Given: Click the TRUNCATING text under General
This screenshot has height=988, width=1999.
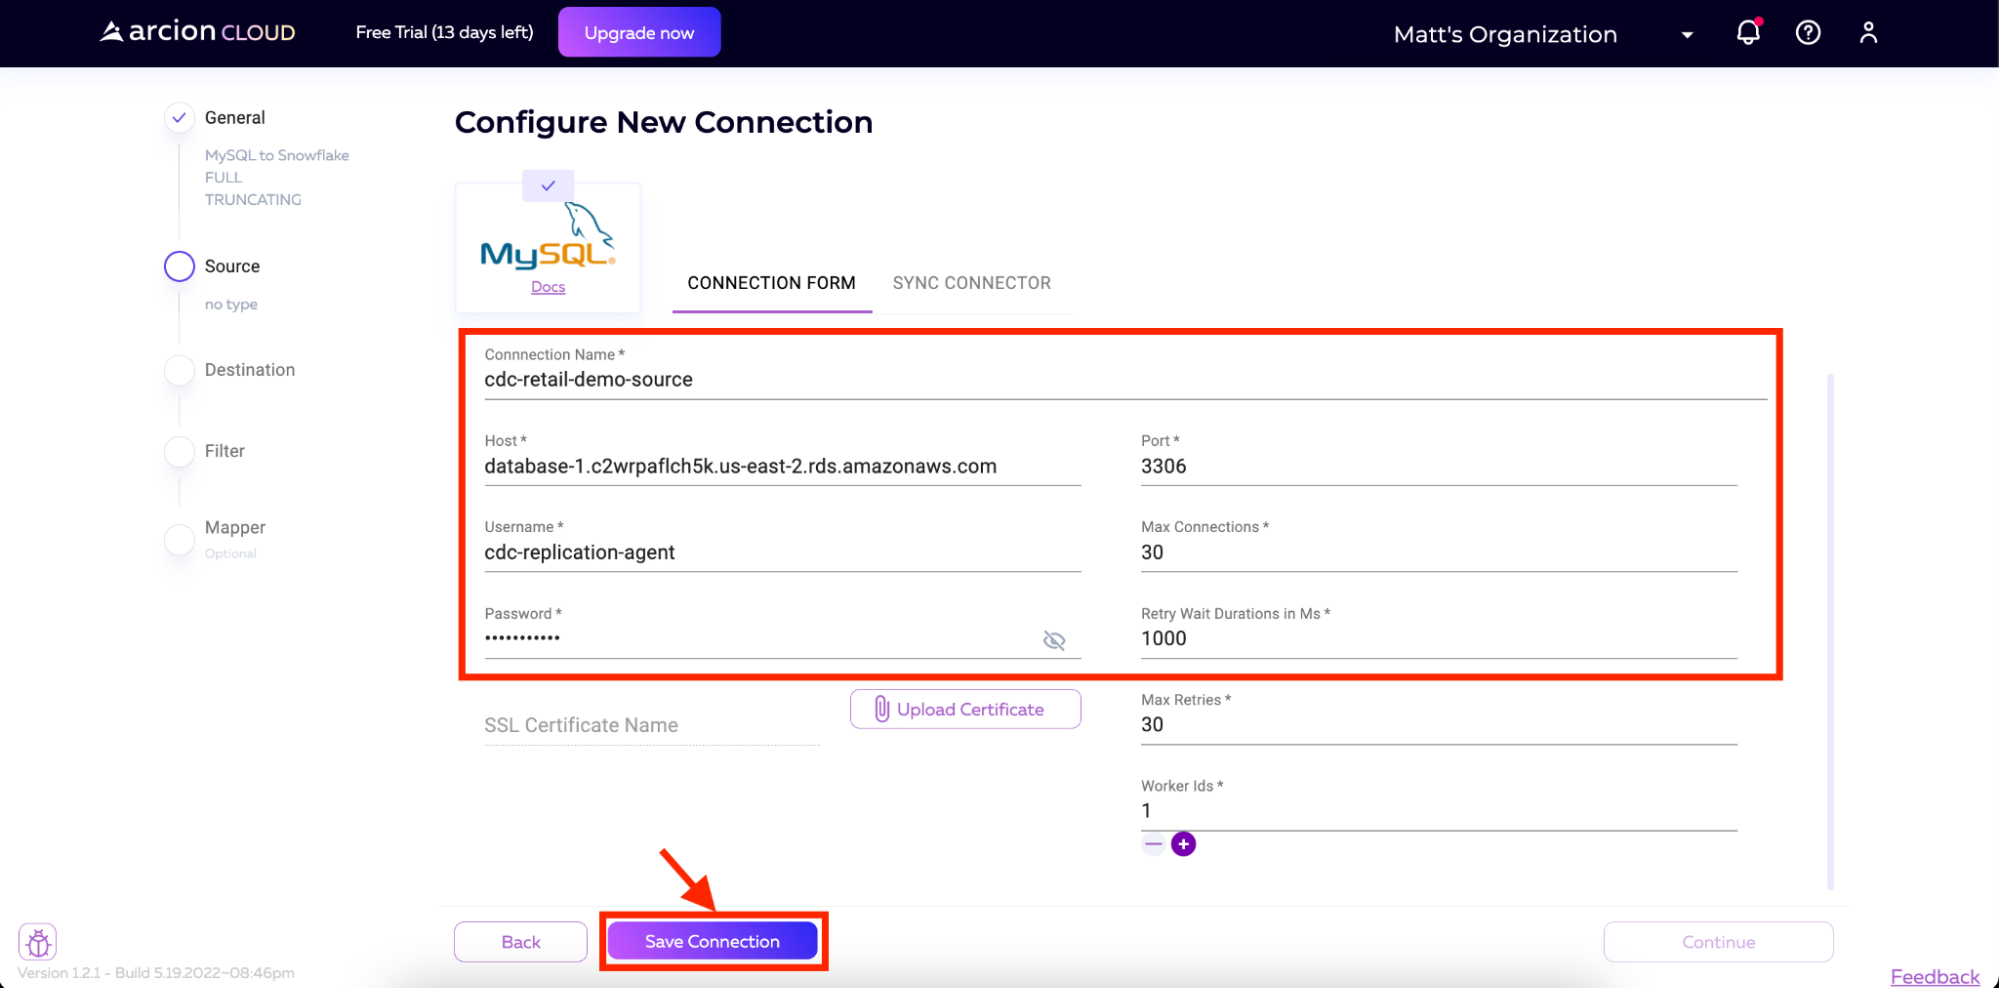Looking at the screenshot, I should [x=253, y=199].
